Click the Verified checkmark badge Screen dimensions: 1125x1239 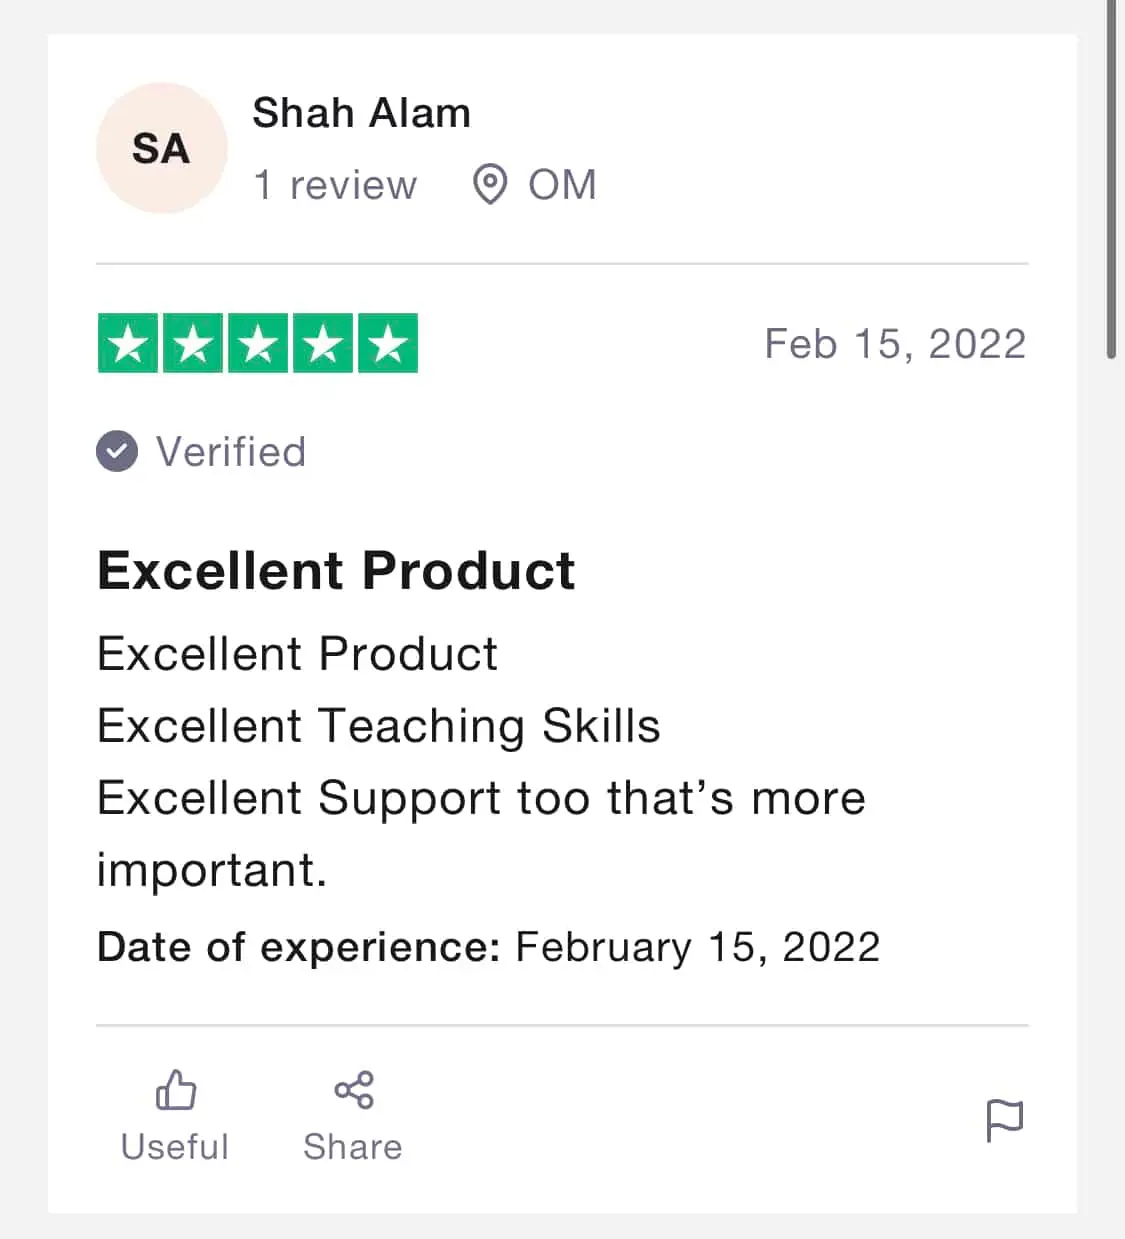(x=117, y=451)
